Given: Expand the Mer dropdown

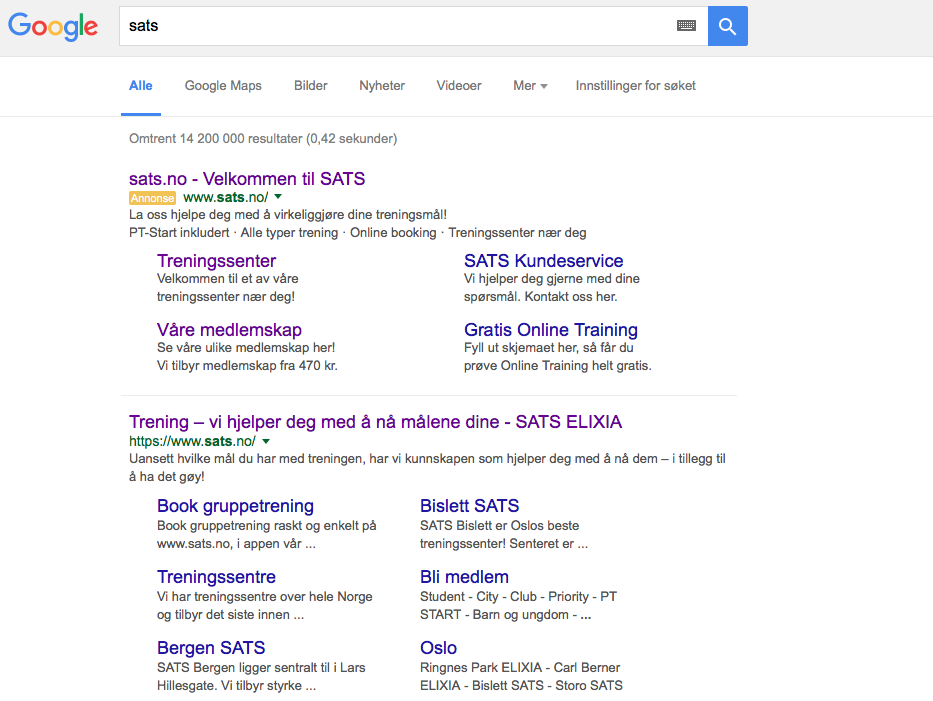Looking at the screenshot, I should point(530,86).
